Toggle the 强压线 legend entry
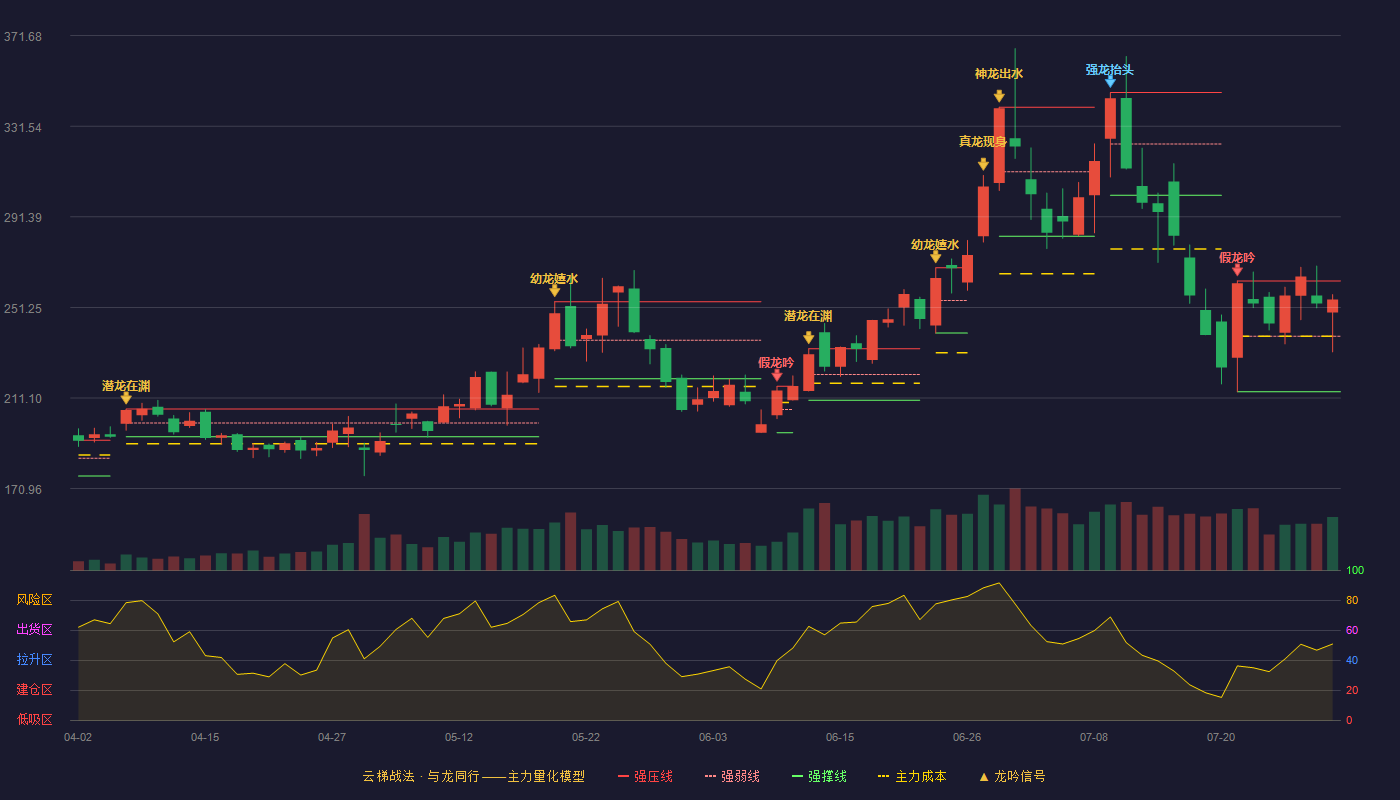This screenshot has height=800, width=1400. click(645, 776)
